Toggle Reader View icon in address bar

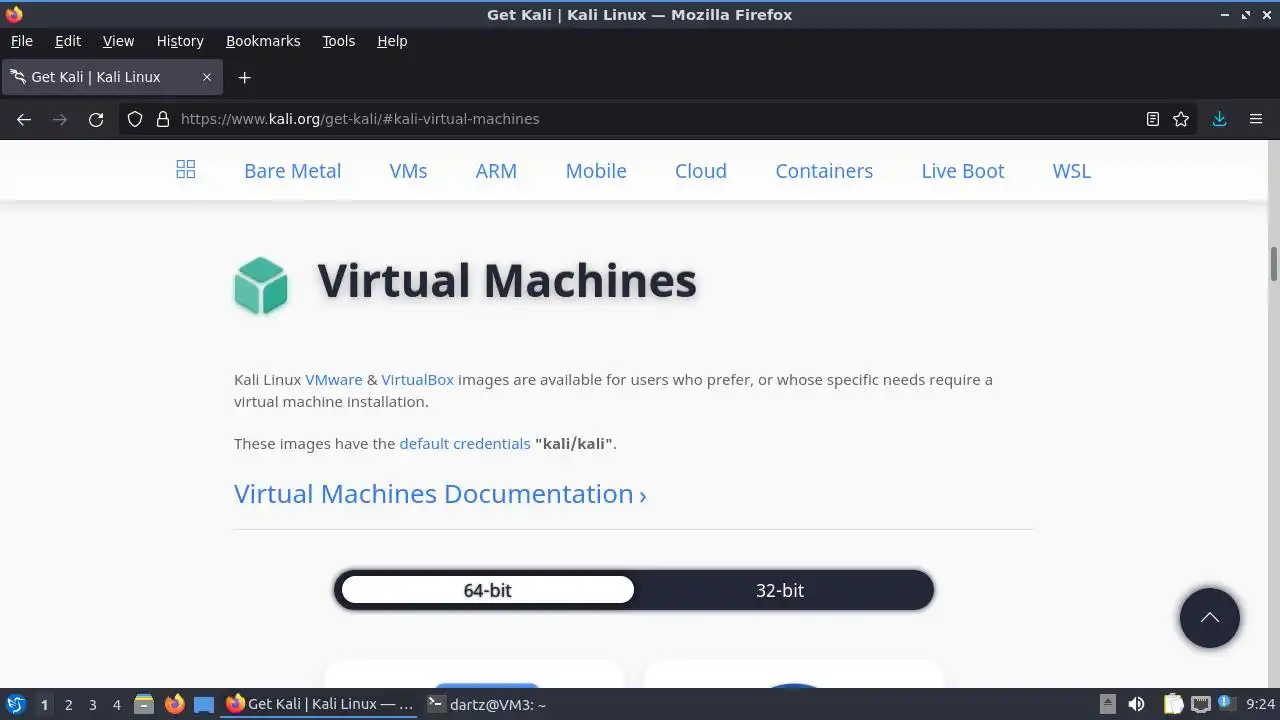tap(1153, 119)
